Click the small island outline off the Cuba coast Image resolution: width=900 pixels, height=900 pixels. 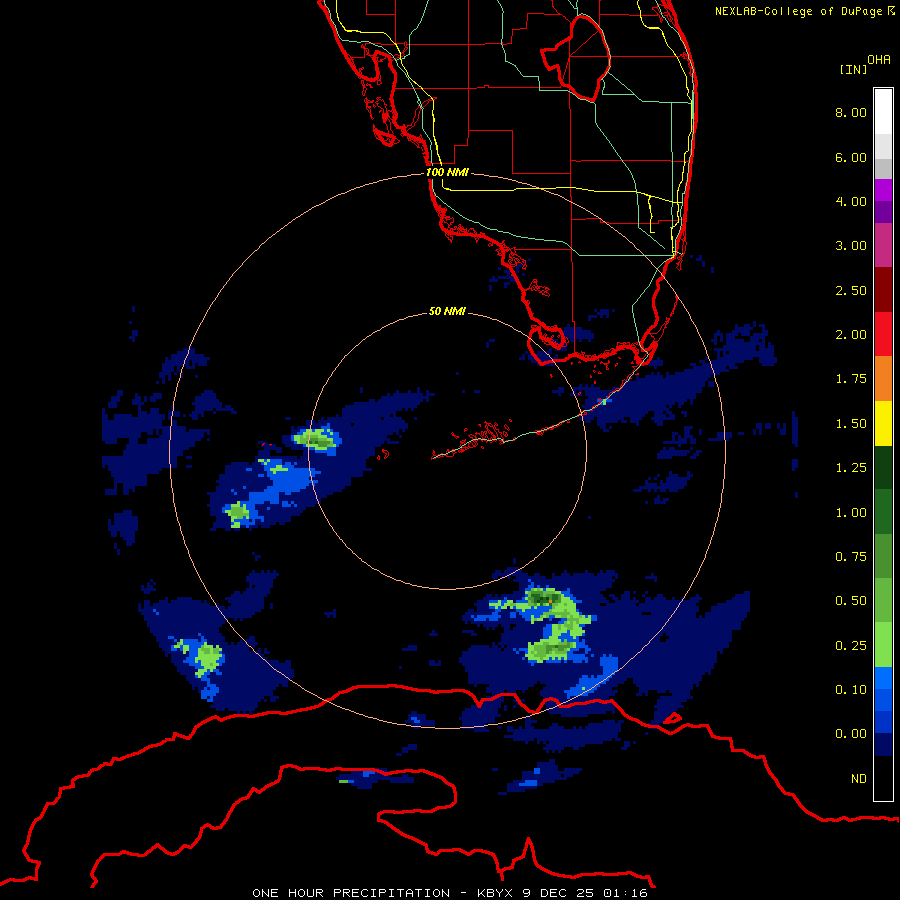[672, 718]
